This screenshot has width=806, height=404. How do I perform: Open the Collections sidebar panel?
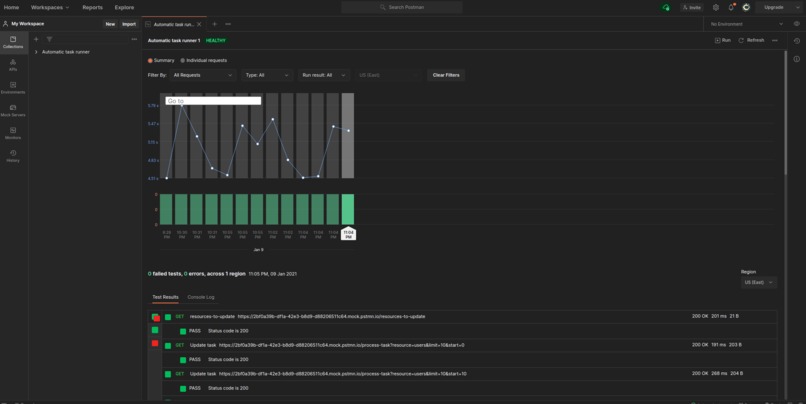pos(13,42)
